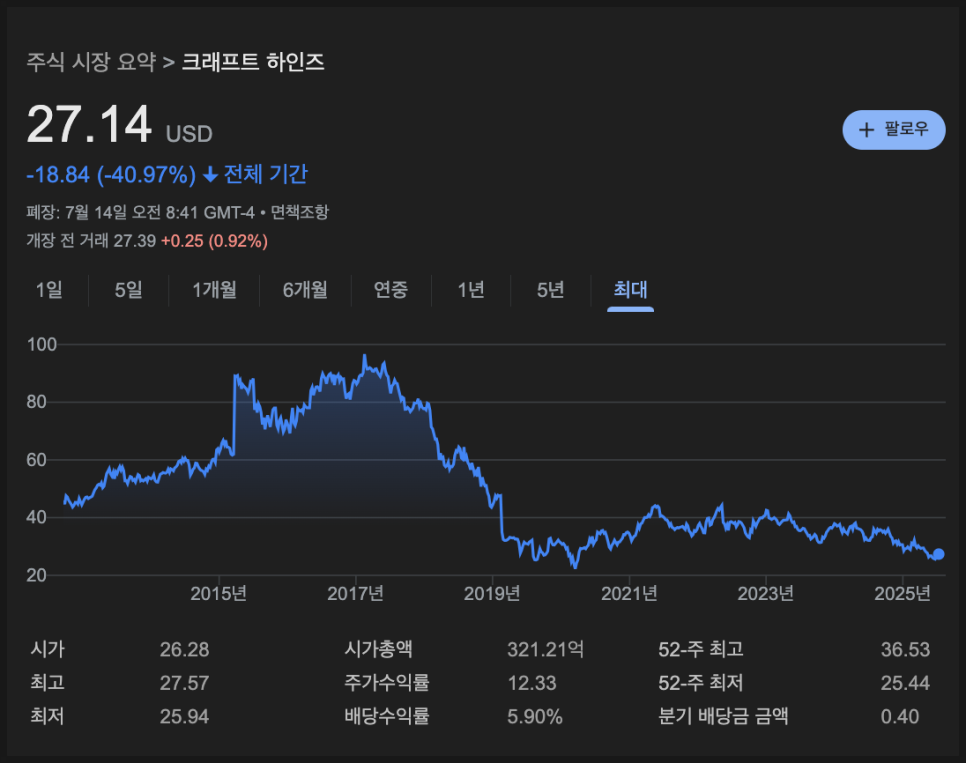Click the 시가 open price label
Screen dimensions: 966x763
[x=47, y=649]
